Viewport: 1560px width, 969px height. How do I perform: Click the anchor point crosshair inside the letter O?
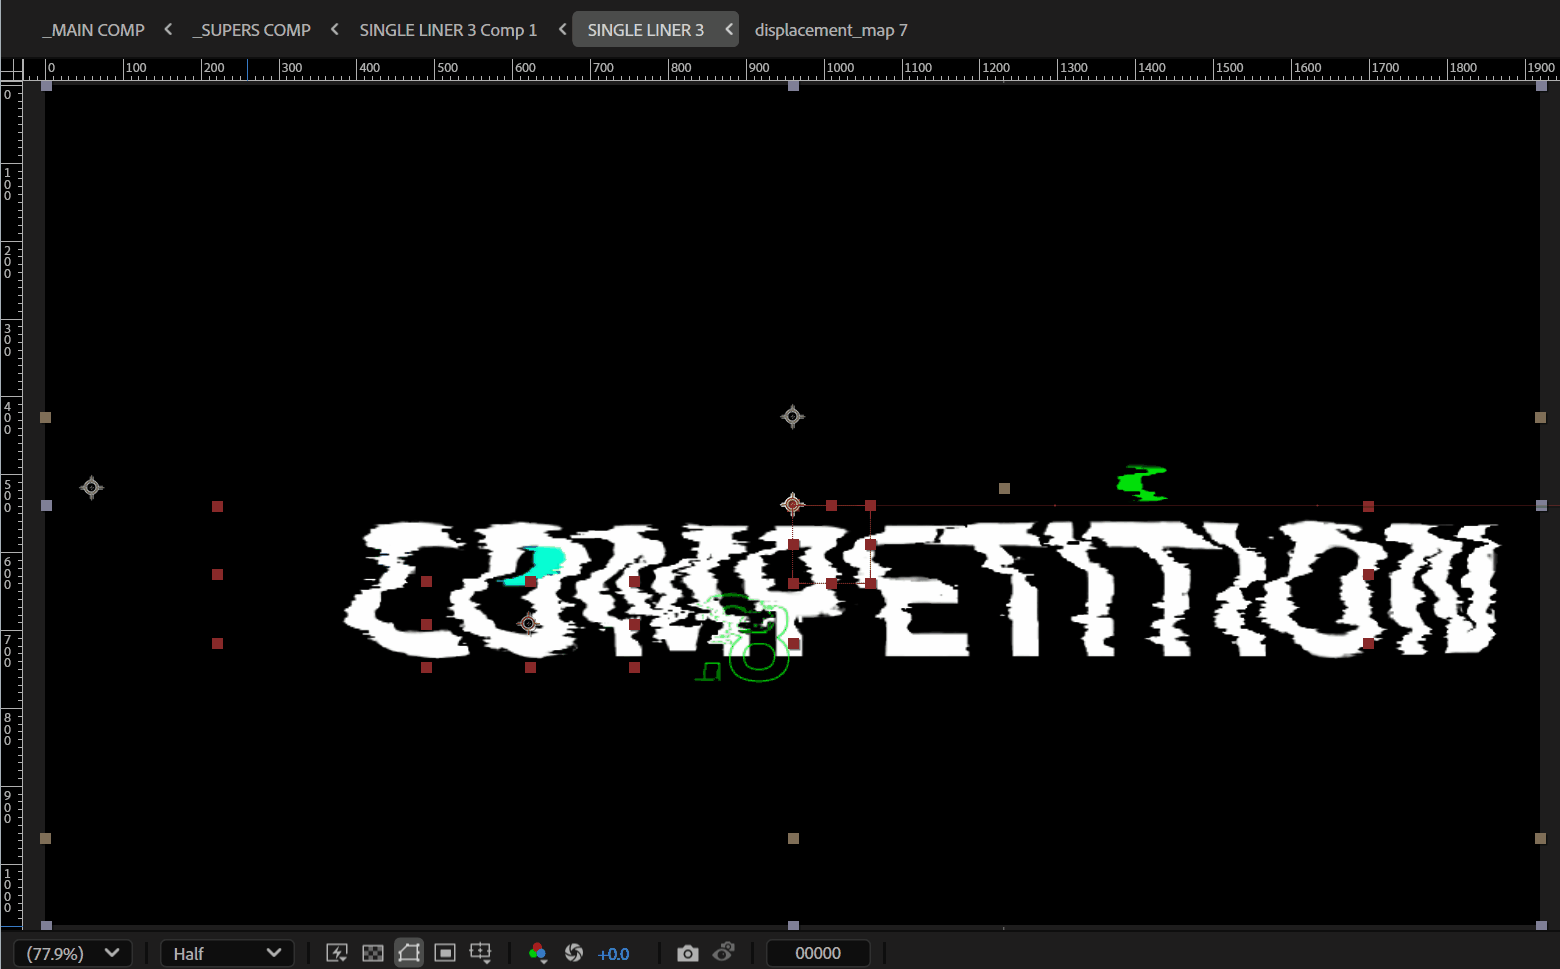528,624
